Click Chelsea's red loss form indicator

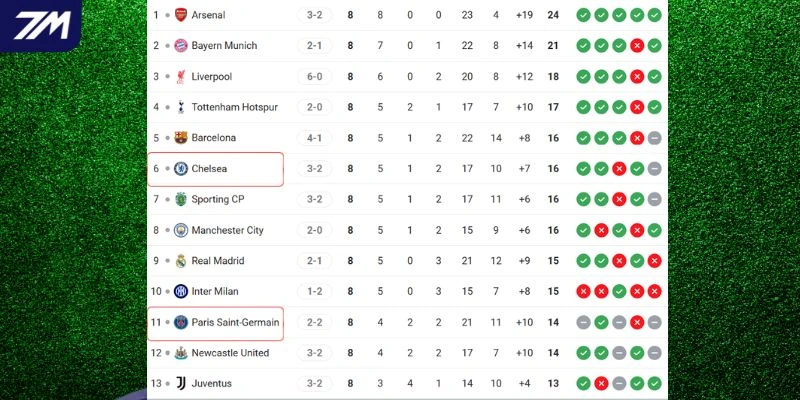point(619,169)
